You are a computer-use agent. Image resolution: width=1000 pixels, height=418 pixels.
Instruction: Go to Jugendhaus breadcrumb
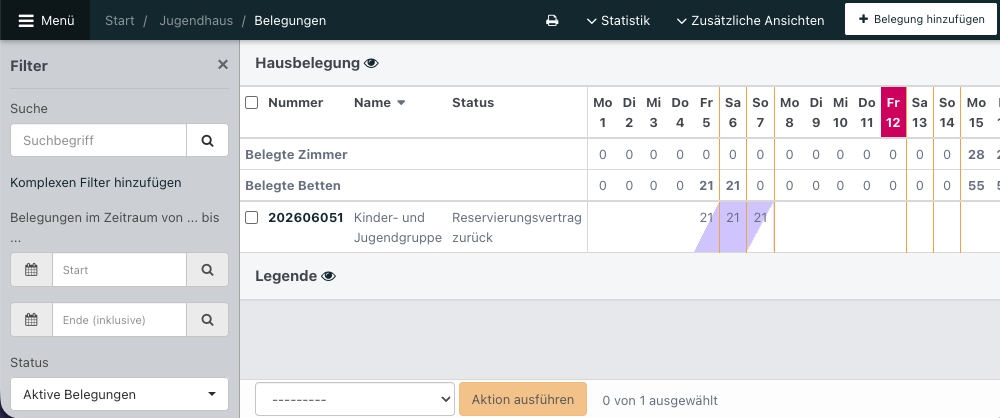[x=196, y=20]
